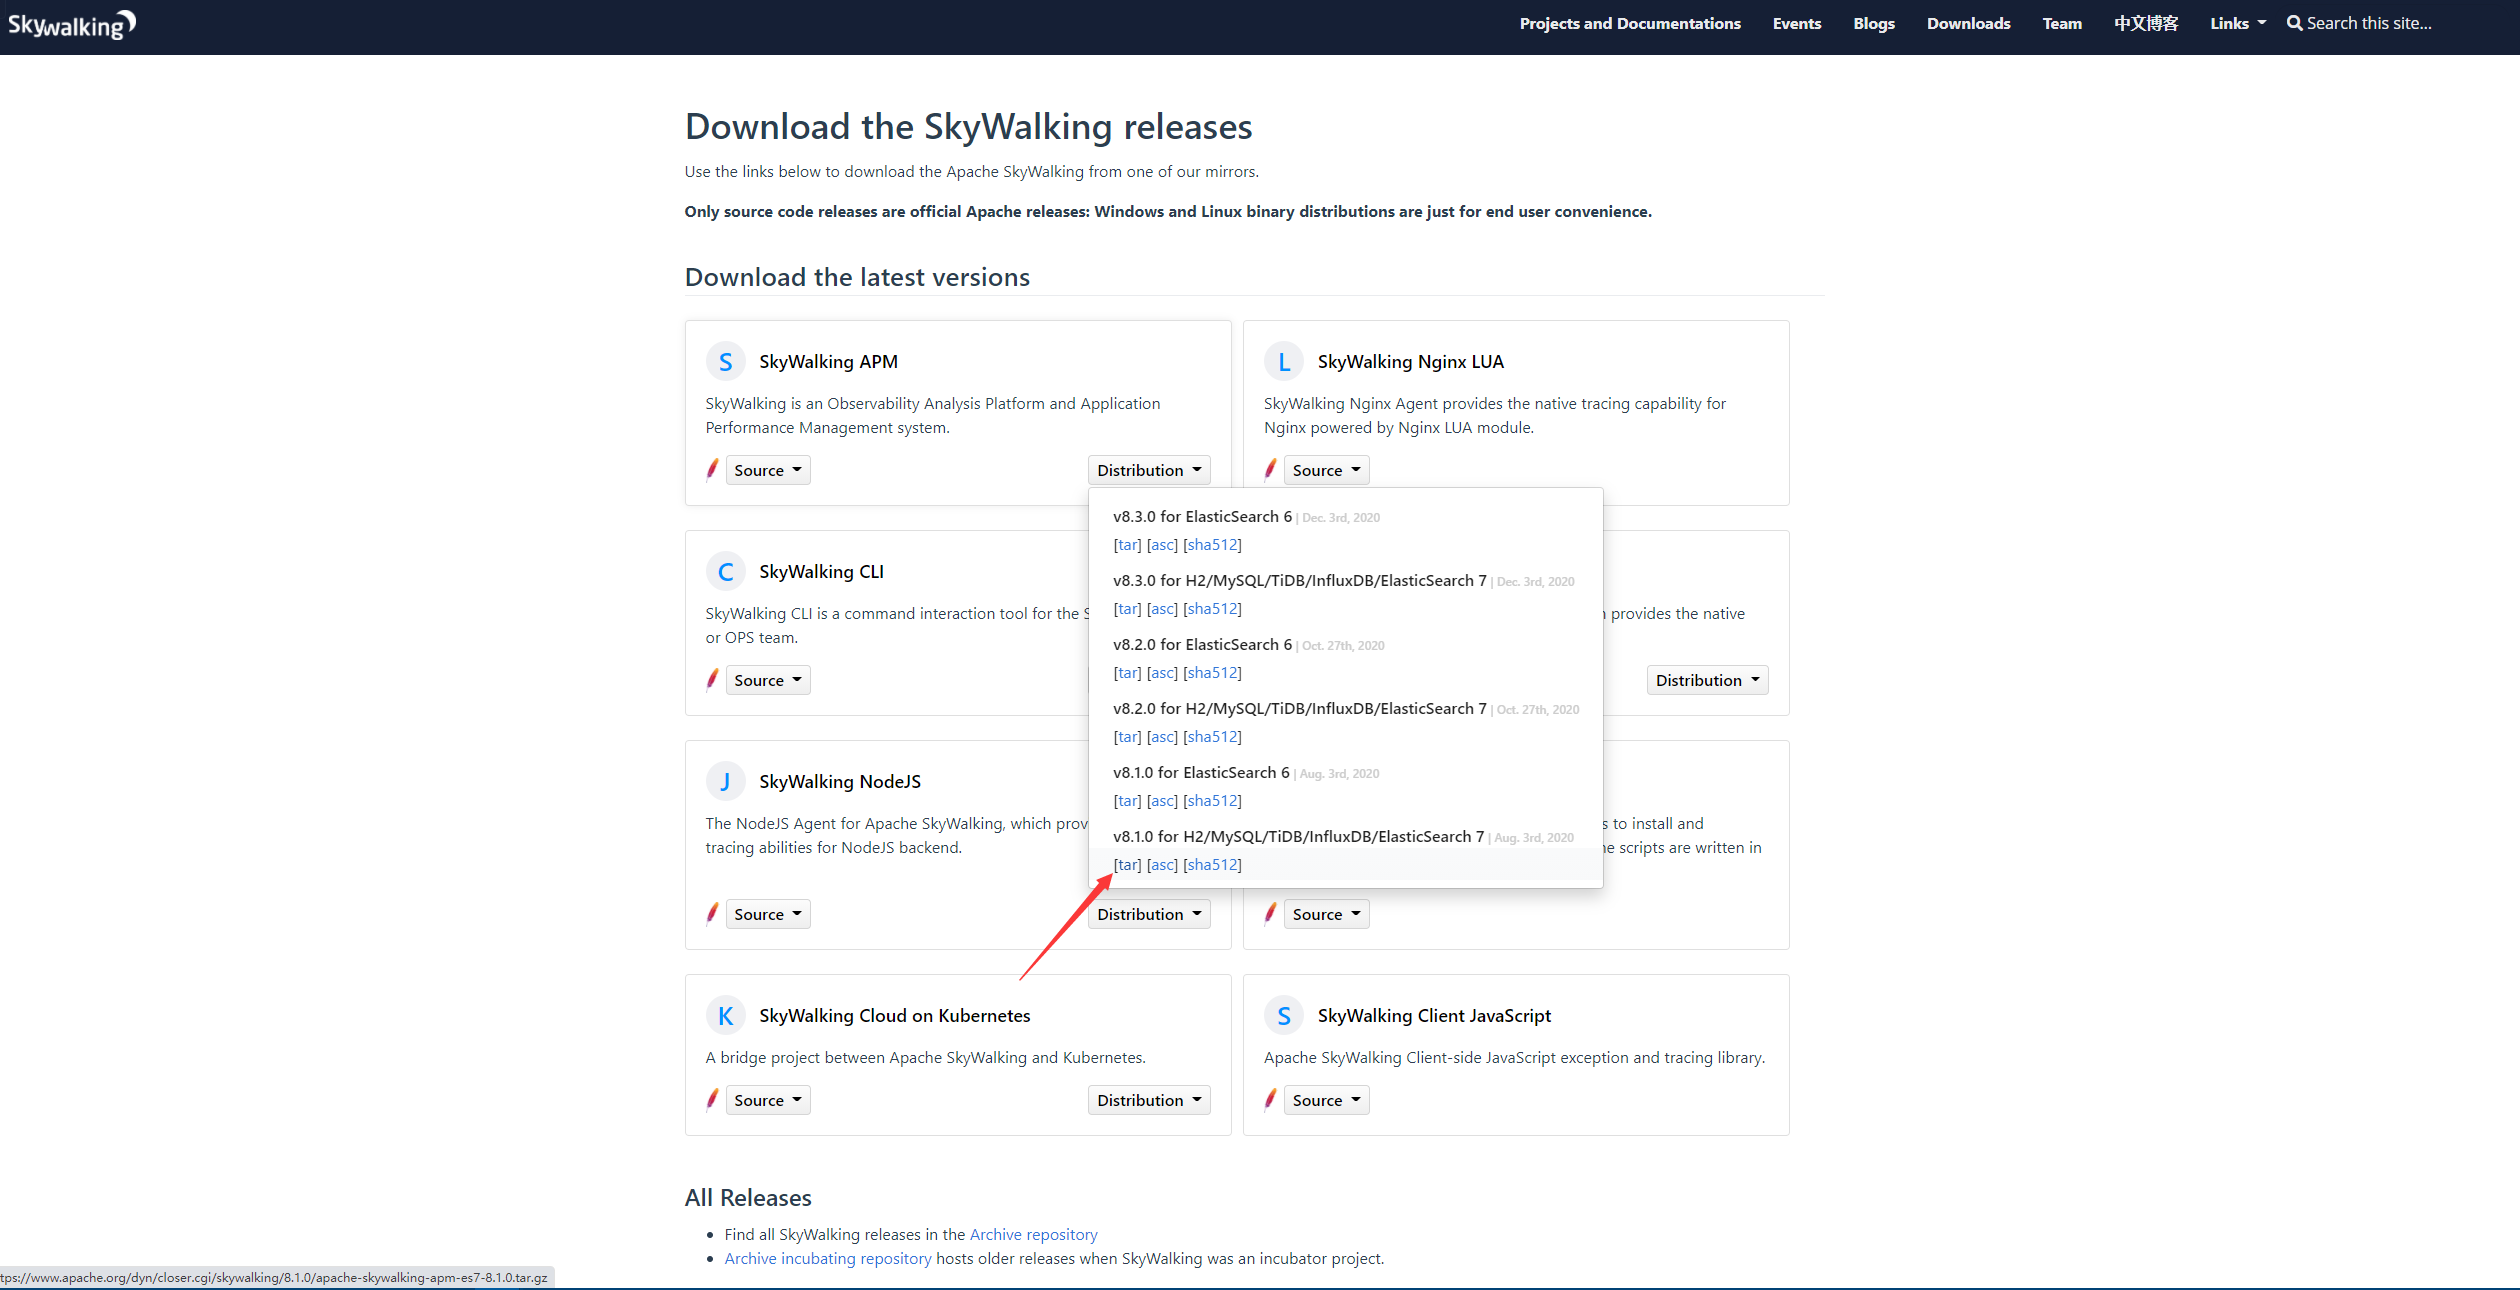The height and width of the screenshot is (1290, 2520).
Task: Open asc for v8.3.0 H2/MySQL/TiDB/InfluxDB/ElasticSearch 7
Action: pyautogui.click(x=1162, y=609)
